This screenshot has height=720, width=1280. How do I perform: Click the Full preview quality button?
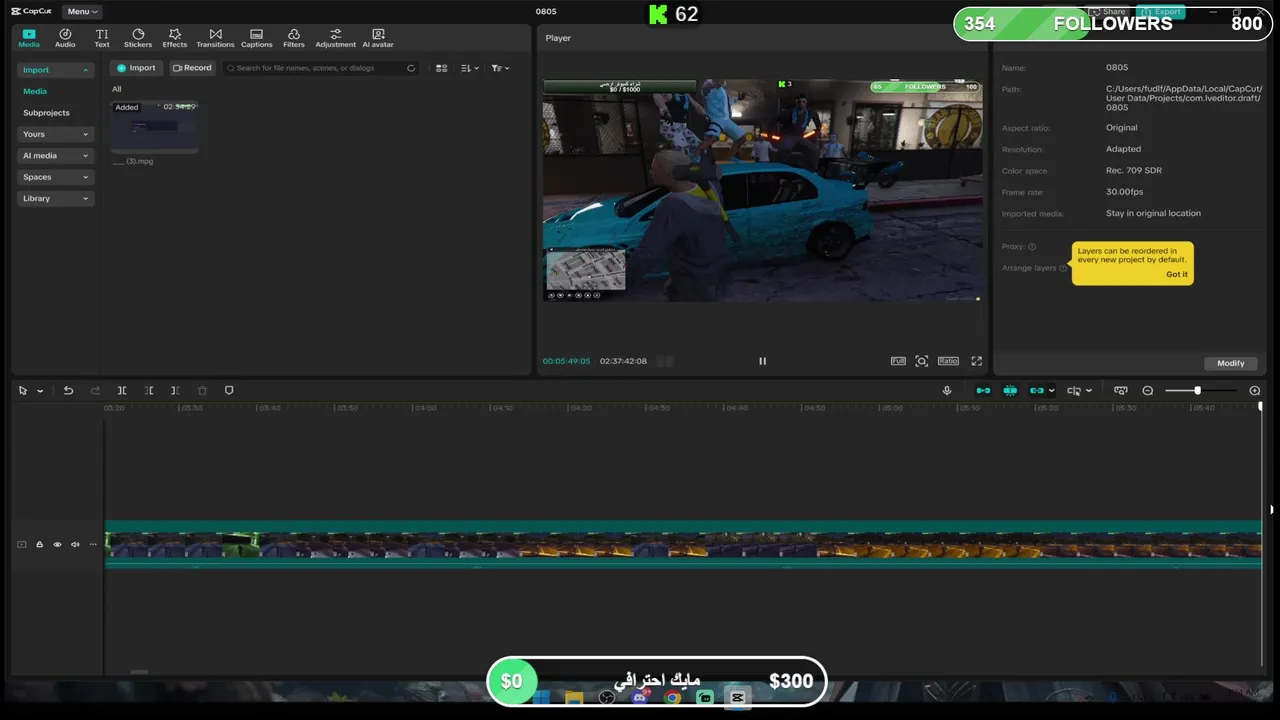(898, 361)
